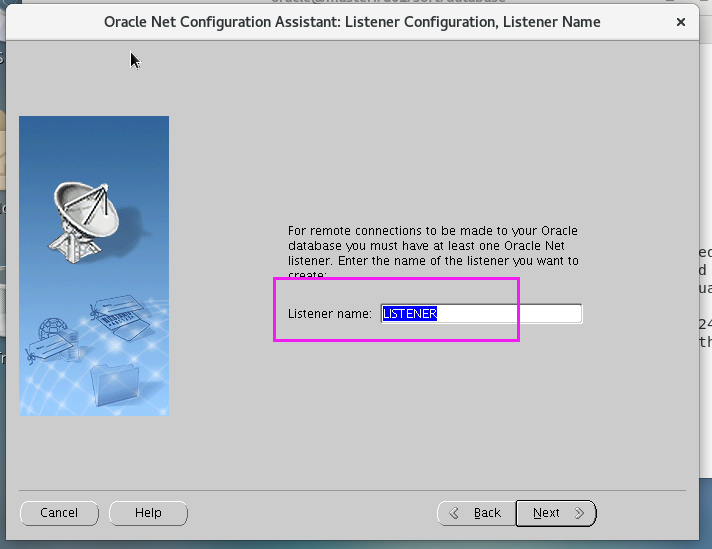The image size is (712, 549).
Task: Click the 'For remote connections' instruction text
Action: 433,252
